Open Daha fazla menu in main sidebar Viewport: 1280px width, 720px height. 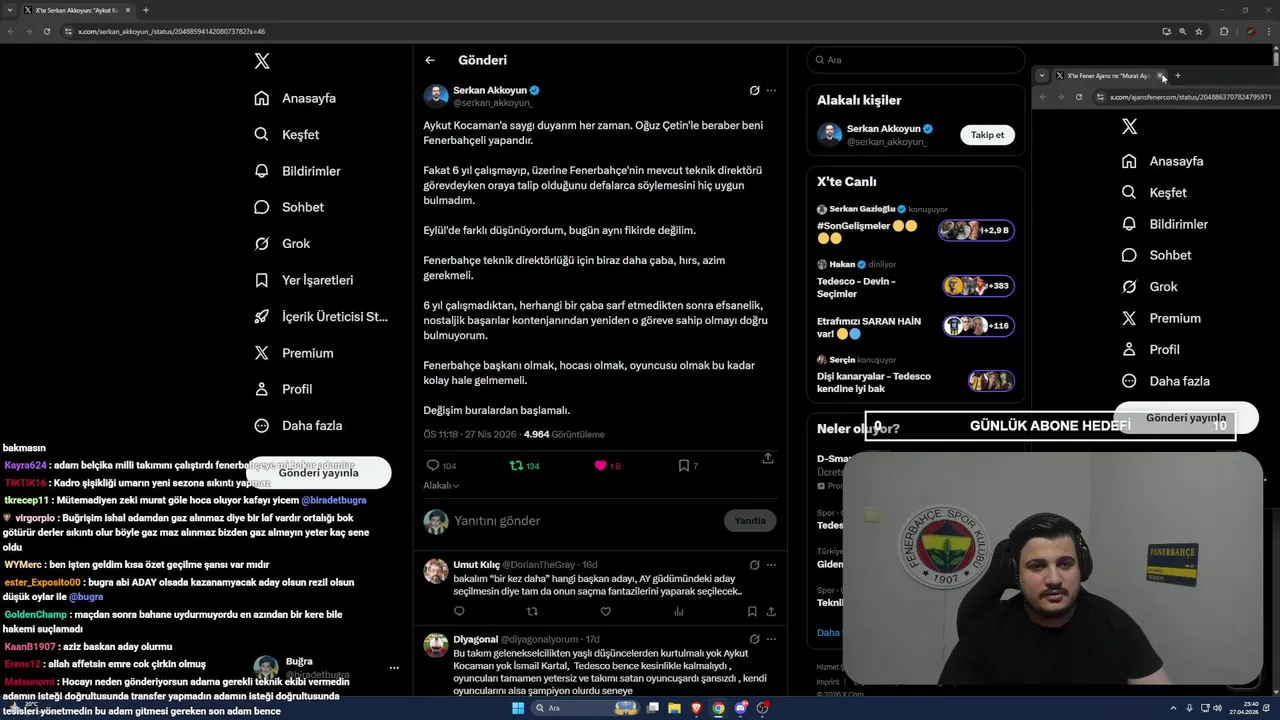pos(297,425)
